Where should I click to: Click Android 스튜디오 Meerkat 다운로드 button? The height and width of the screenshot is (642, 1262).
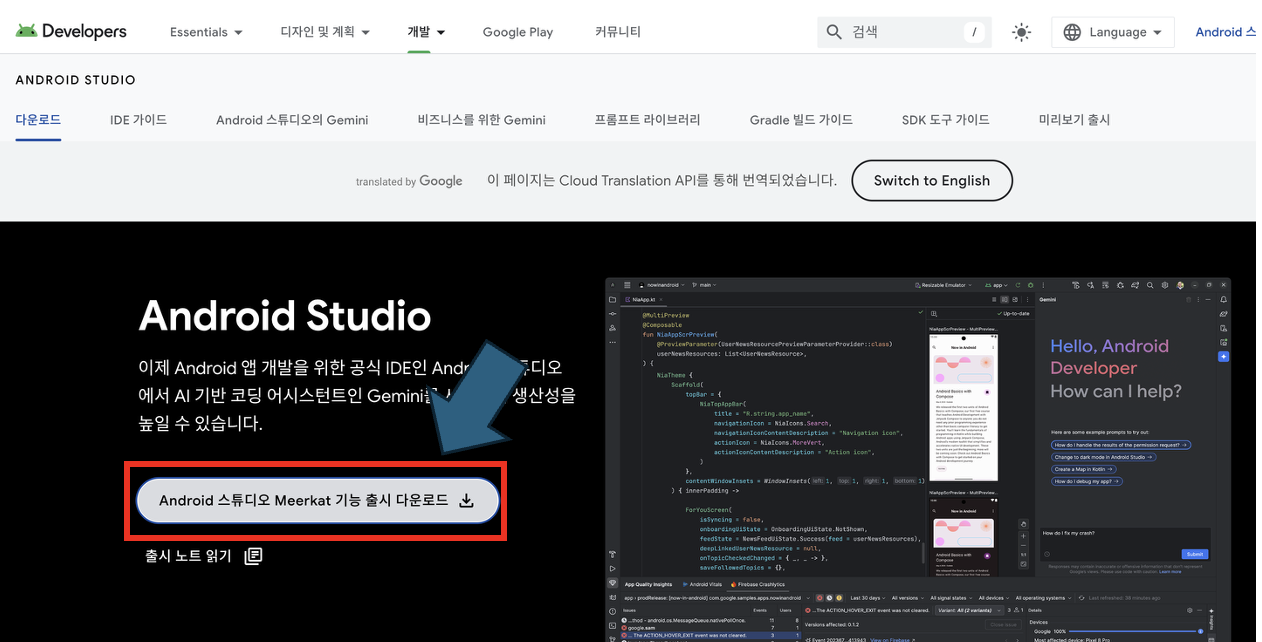click(318, 500)
